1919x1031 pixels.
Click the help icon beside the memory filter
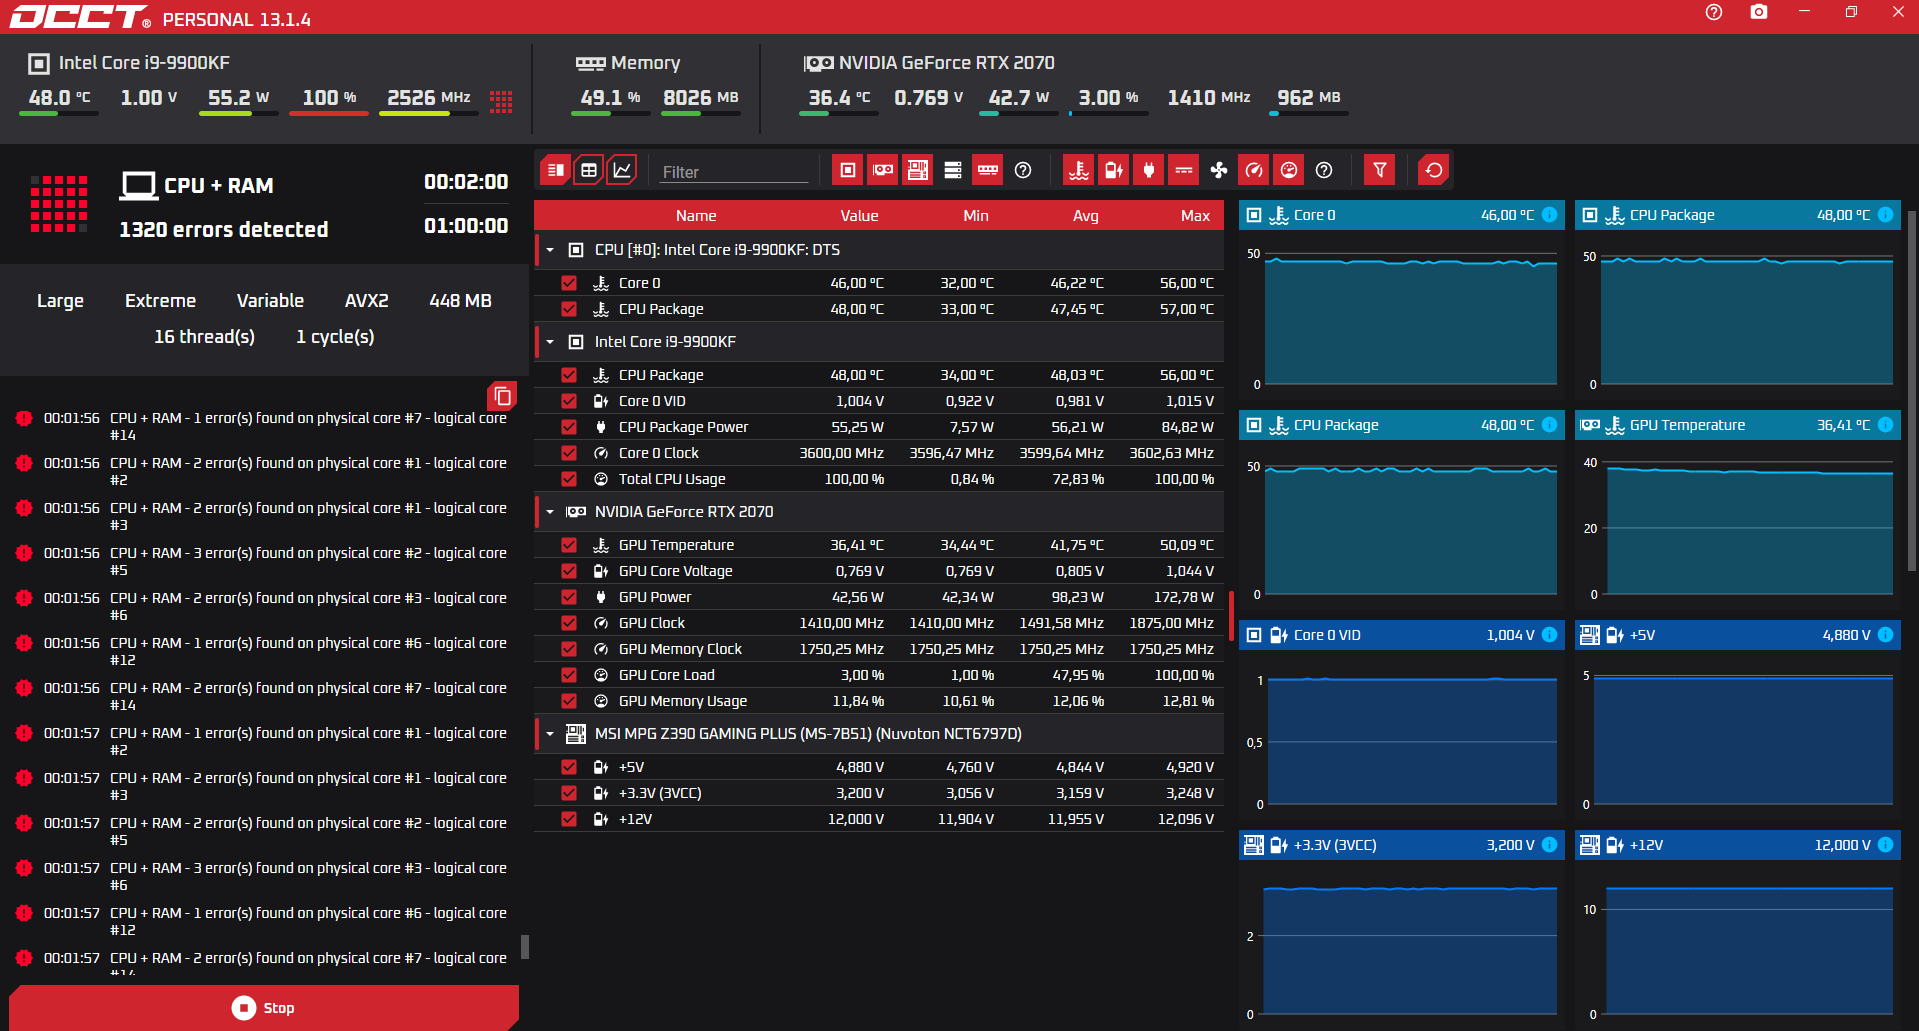(1023, 170)
